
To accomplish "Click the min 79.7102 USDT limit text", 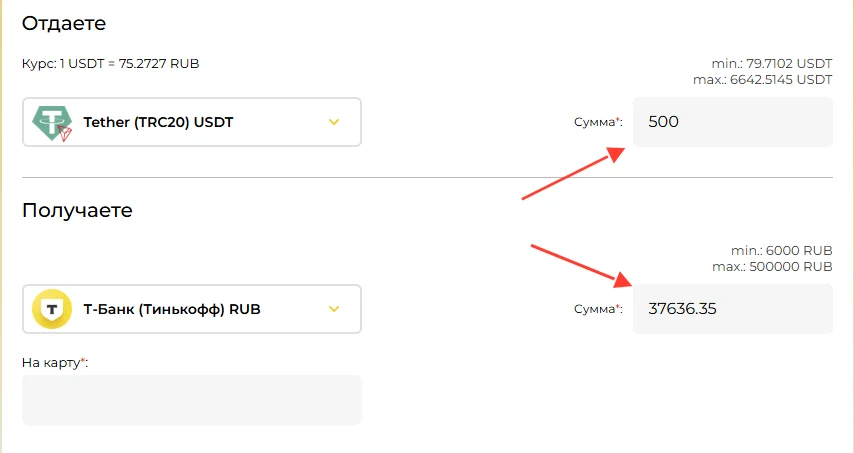I will [x=772, y=64].
